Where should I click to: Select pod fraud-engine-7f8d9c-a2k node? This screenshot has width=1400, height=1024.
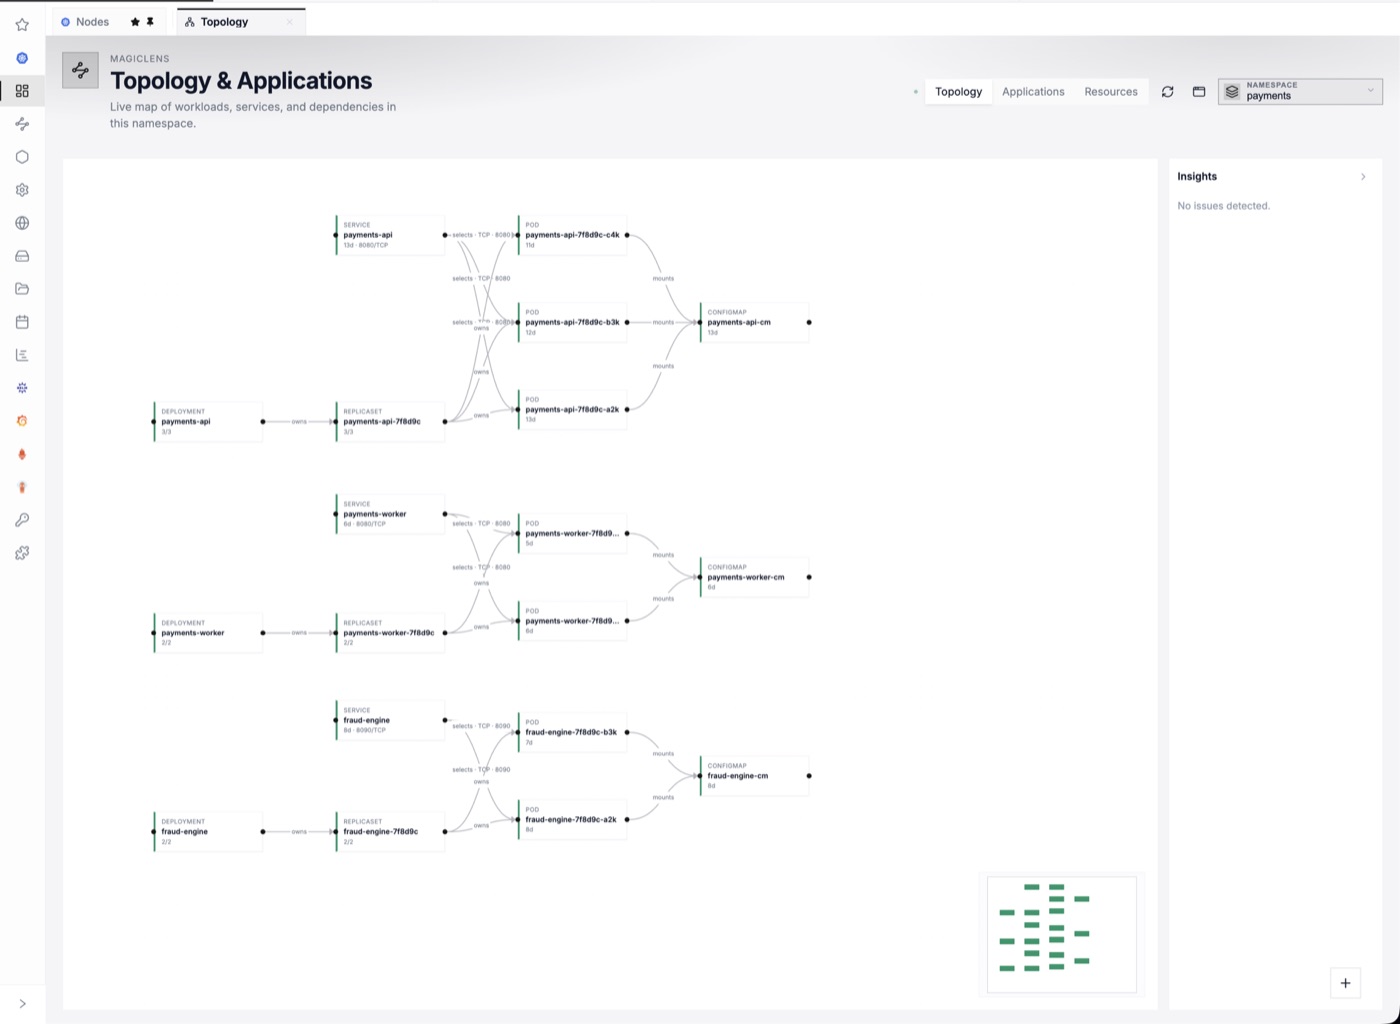pyautogui.click(x=572, y=820)
